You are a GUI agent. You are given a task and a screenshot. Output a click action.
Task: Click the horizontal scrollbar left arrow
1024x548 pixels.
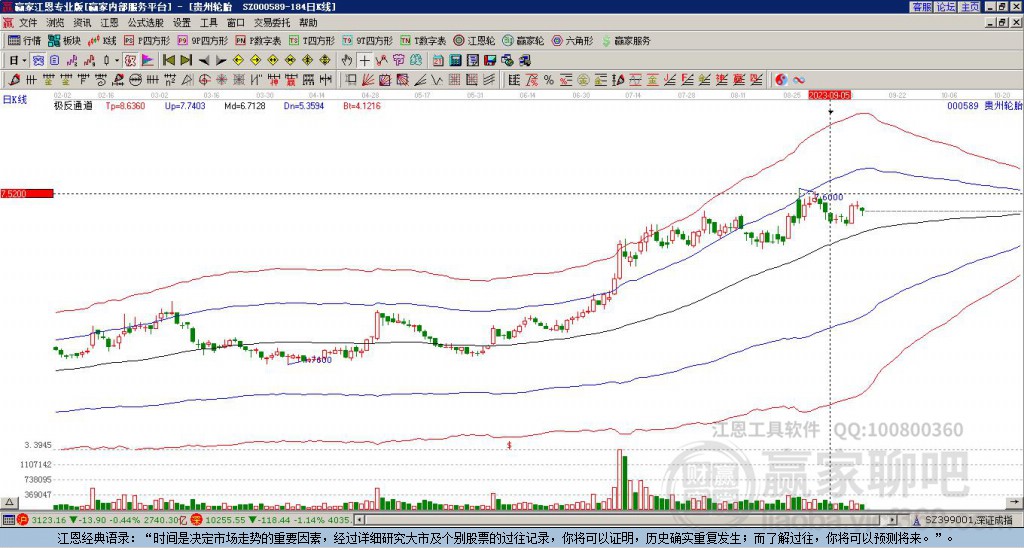(359, 520)
